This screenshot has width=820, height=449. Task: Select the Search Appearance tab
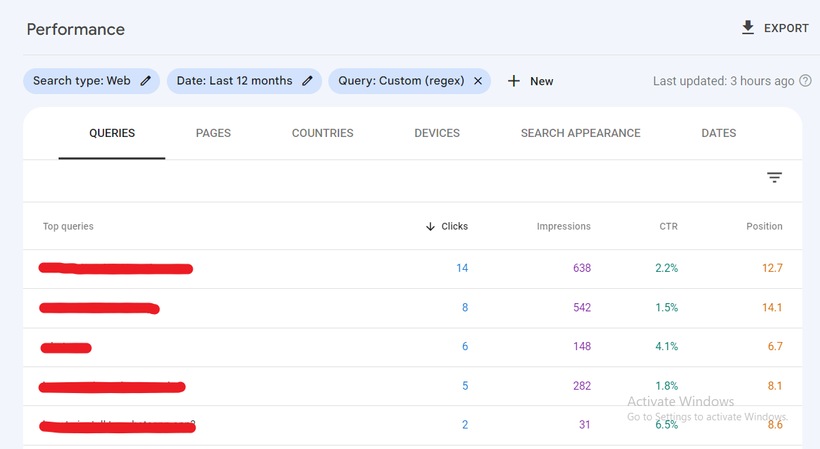(x=580, y=133)
